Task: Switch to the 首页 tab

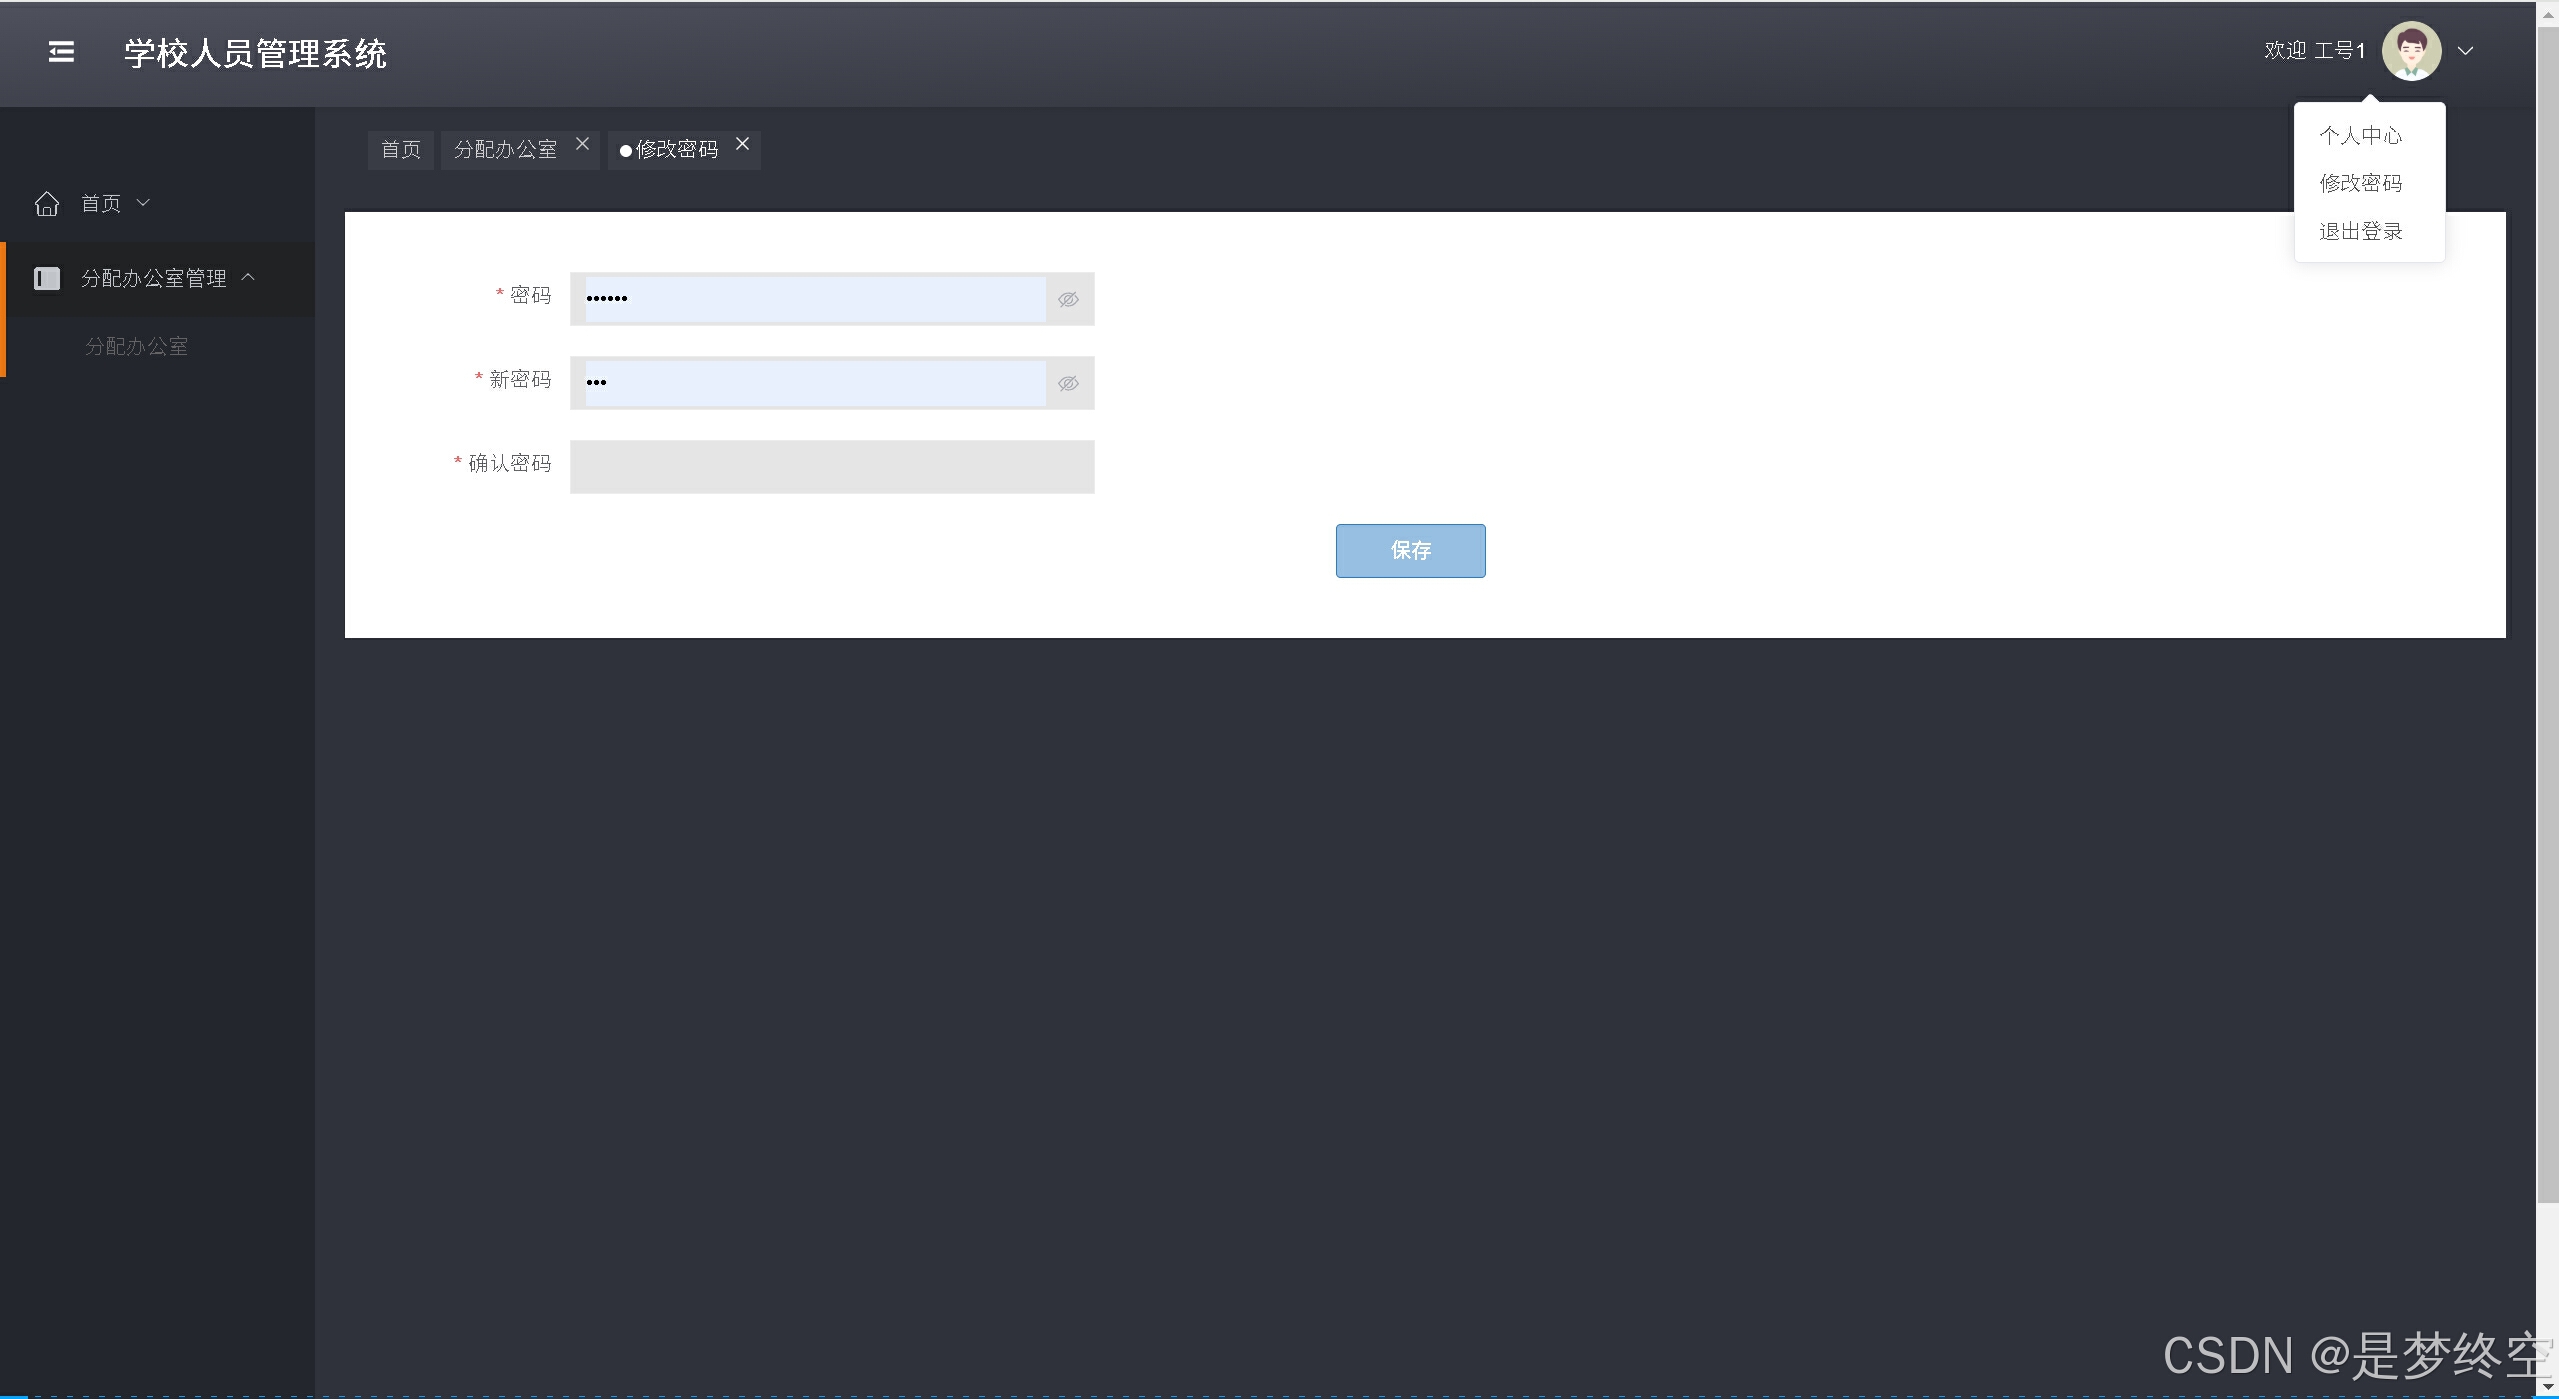Action: 401,150
